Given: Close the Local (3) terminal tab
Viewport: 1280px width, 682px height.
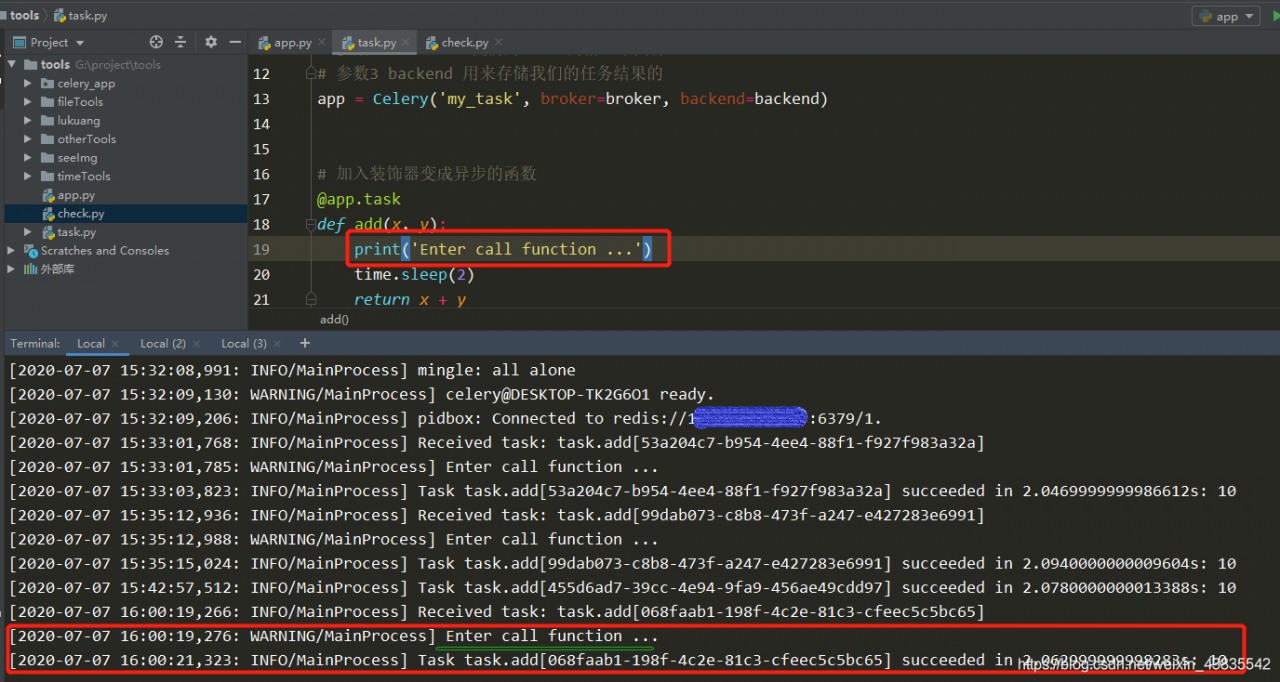Looking at the screenshot, I should click(x=277, y=343).
